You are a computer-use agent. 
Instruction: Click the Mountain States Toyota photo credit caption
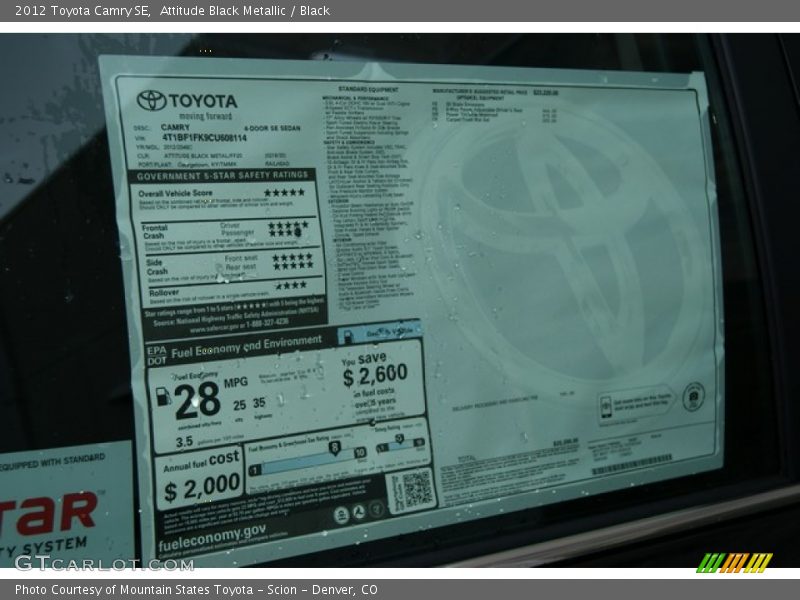coord(196,590)
